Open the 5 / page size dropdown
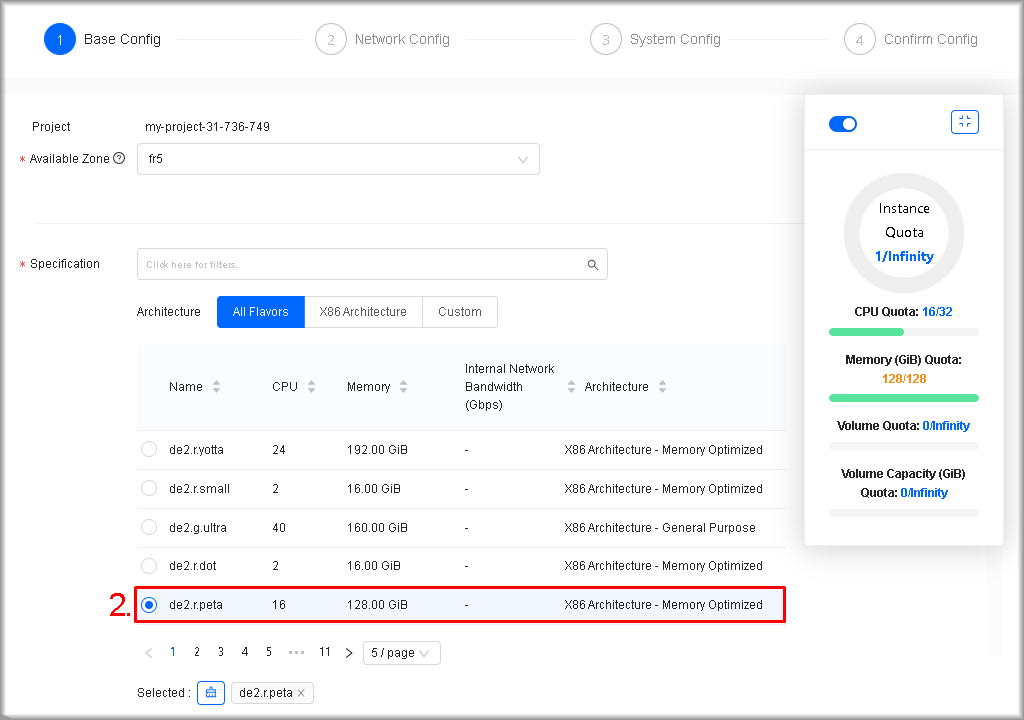1024x720 pixels. pyautogui.click(x=401, y=653)
